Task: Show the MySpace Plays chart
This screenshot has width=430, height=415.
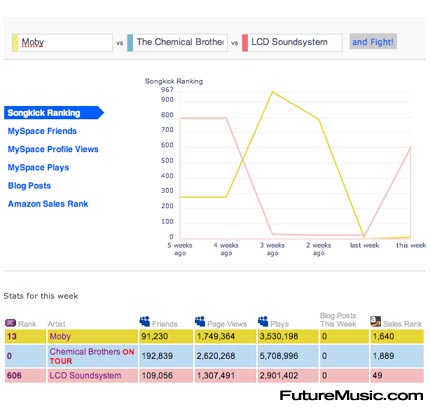Action: tap(38, 167)
